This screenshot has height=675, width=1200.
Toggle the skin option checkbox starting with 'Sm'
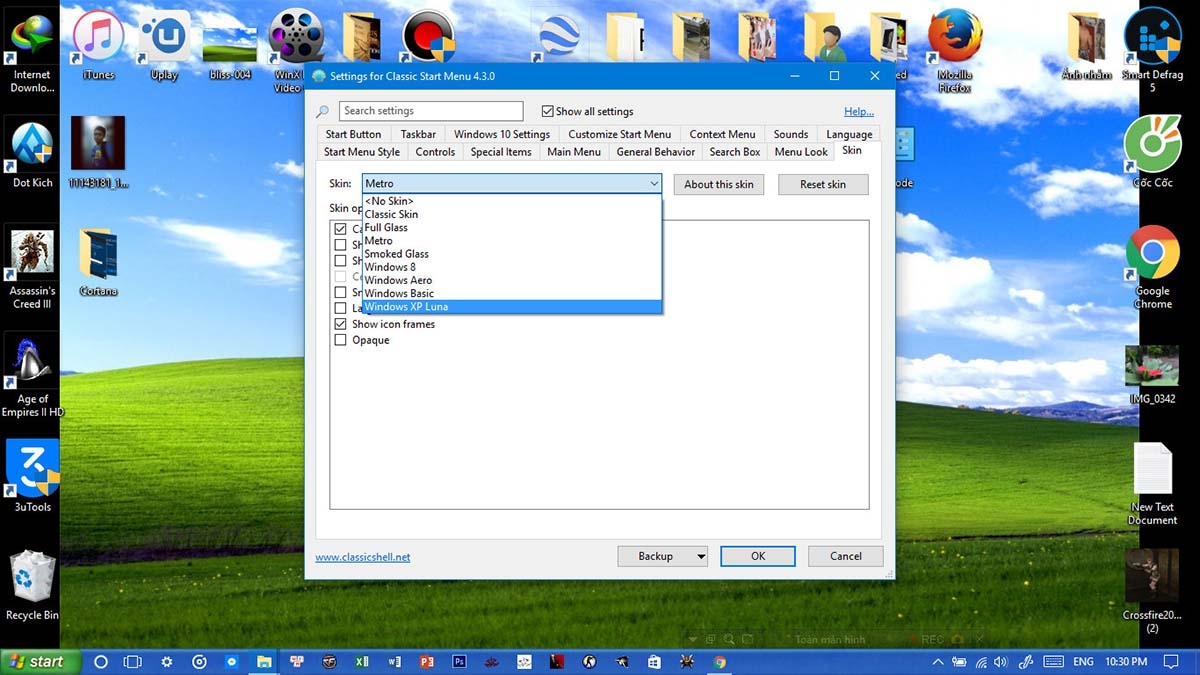point(340,292)
